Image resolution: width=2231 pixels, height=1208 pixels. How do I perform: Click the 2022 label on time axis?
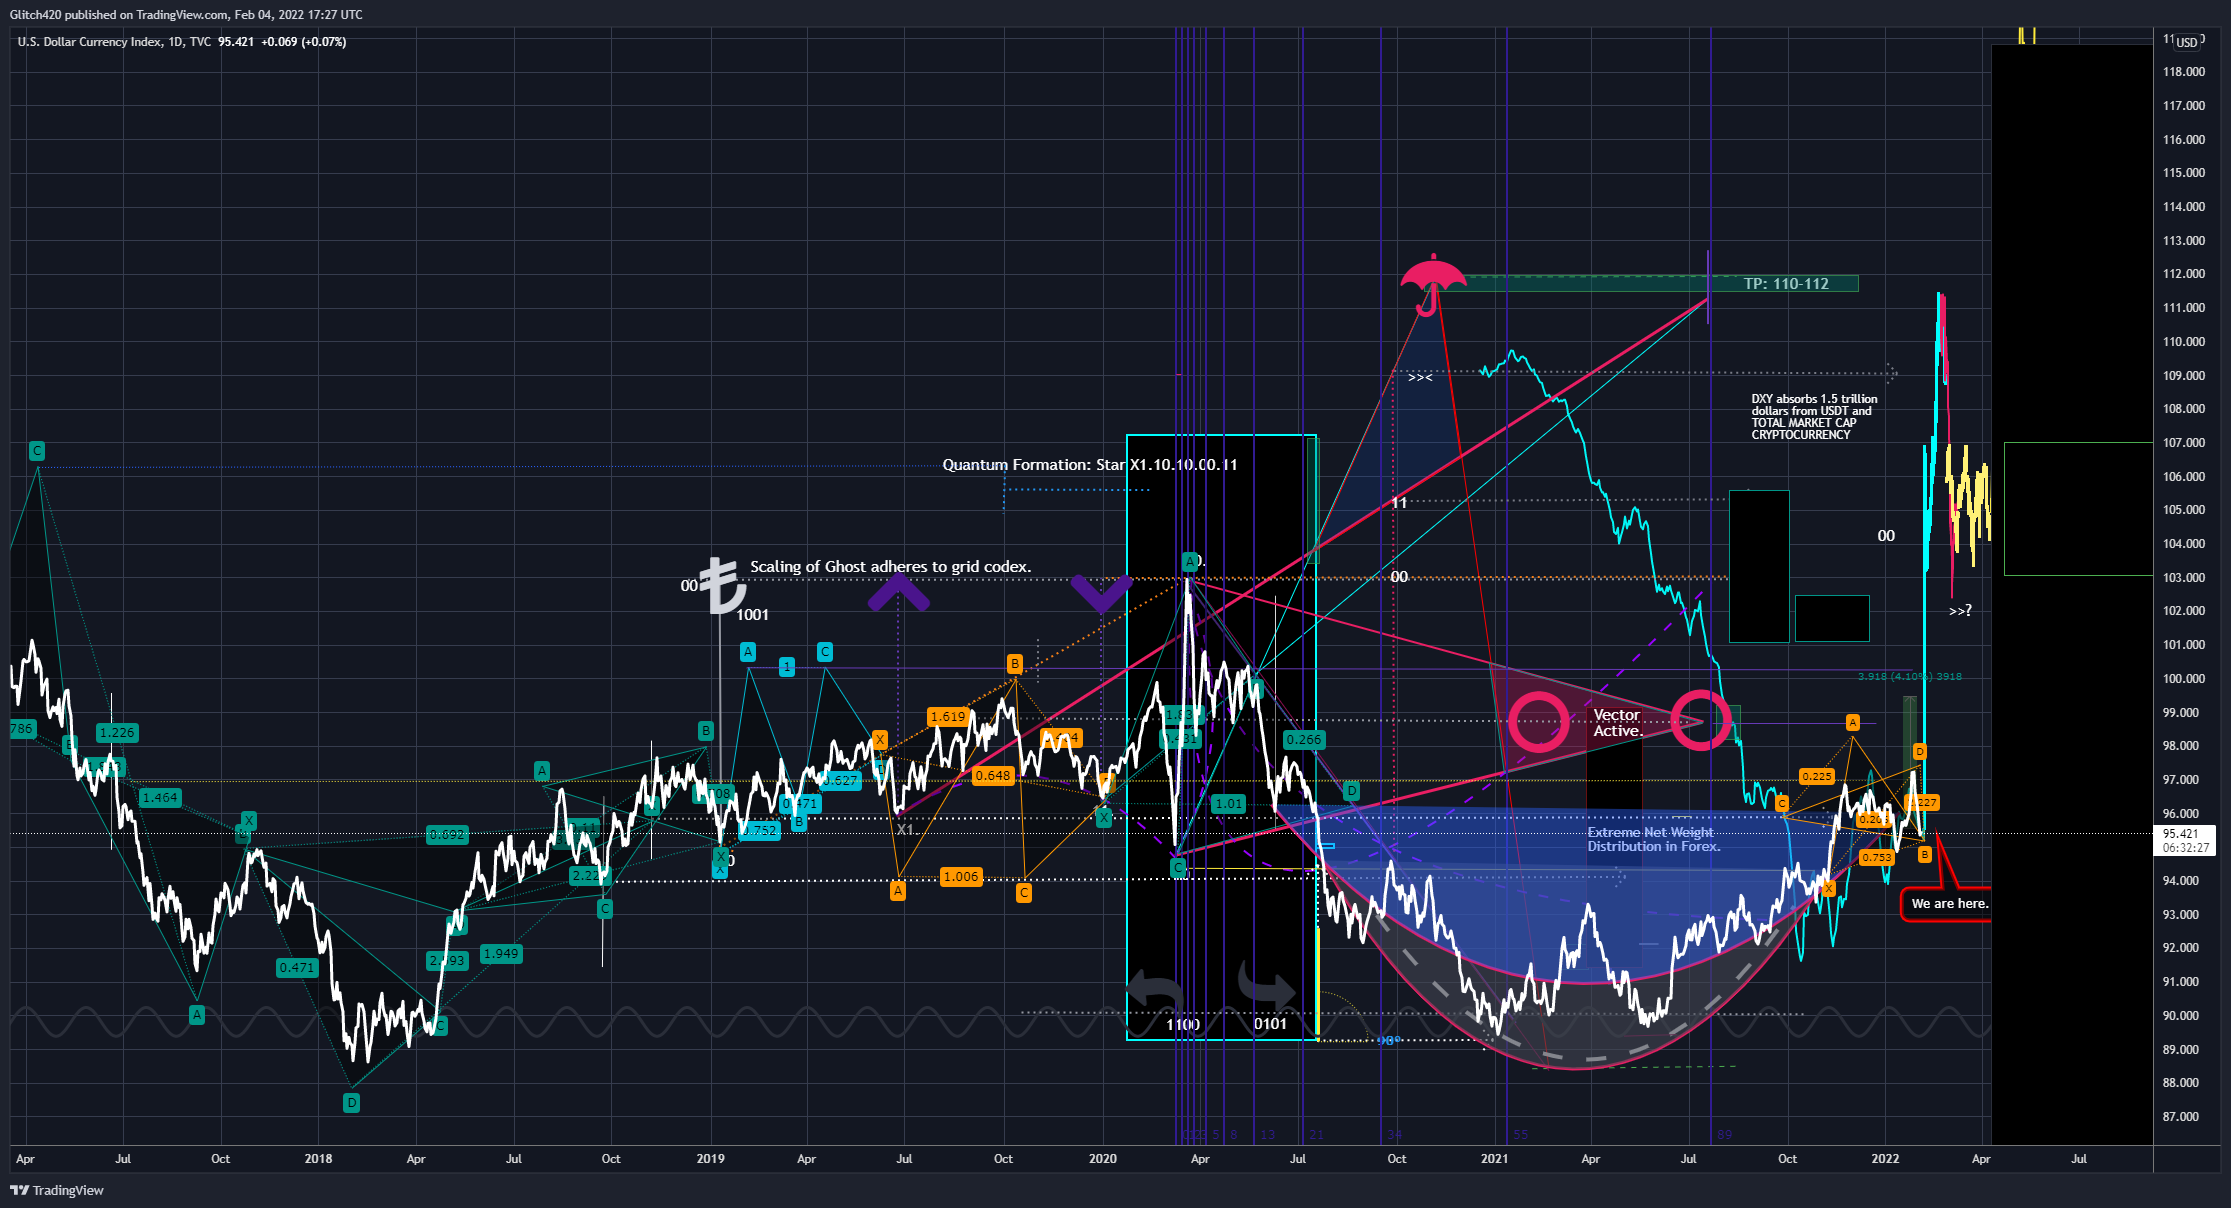[1885, 1159]
